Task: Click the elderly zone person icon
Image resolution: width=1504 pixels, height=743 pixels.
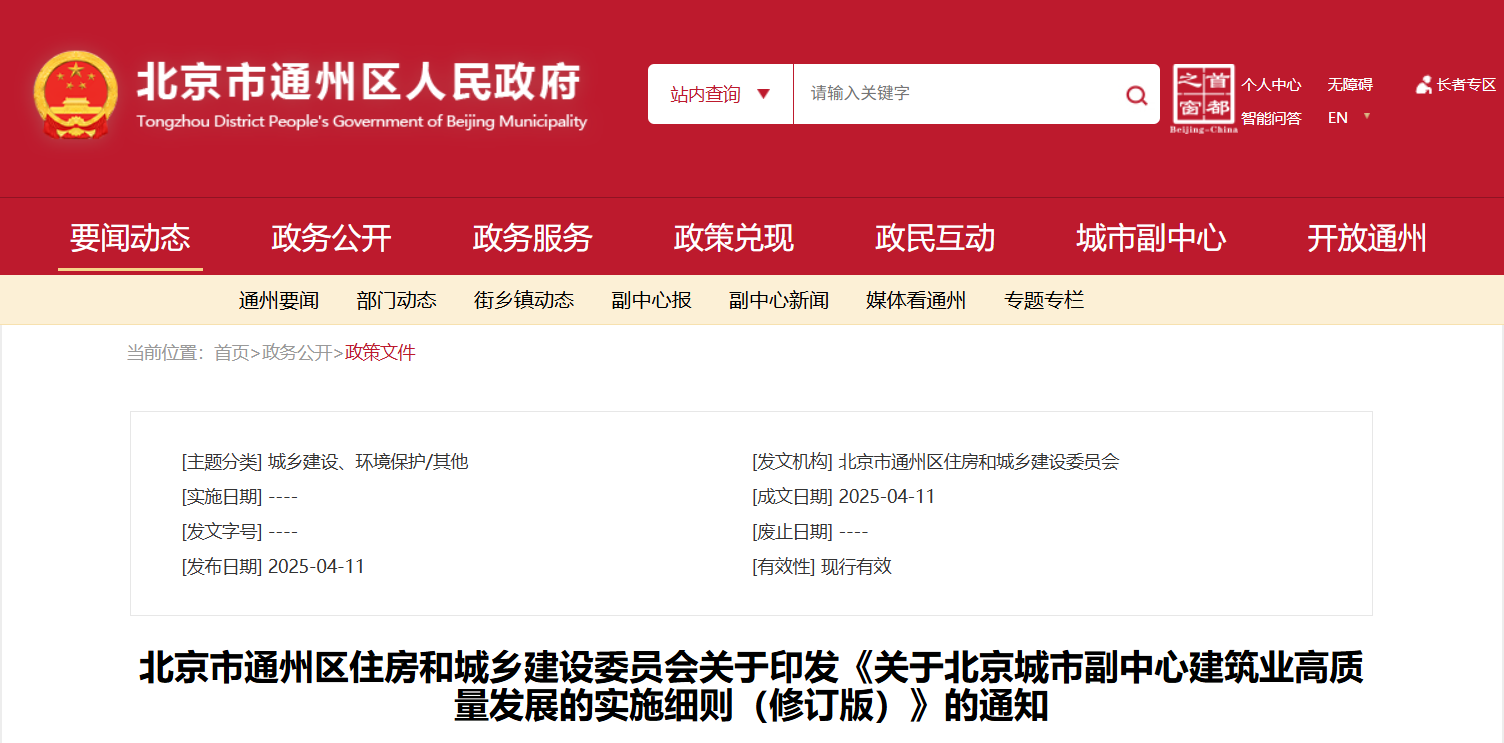Action: tap(1423, 86)
